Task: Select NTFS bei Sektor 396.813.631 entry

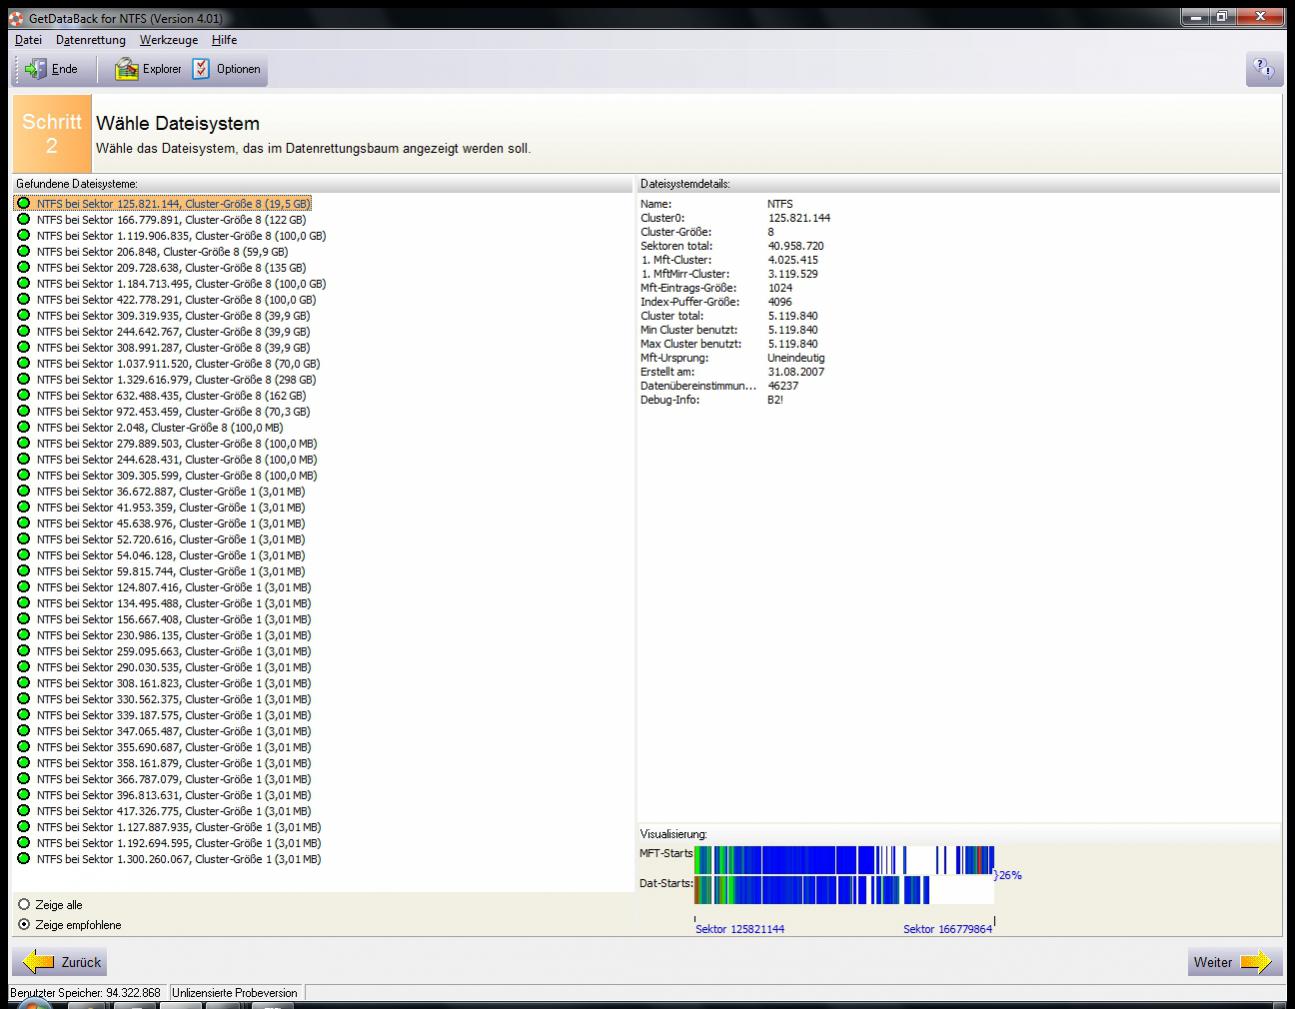Action: click(x=164, y=796)
